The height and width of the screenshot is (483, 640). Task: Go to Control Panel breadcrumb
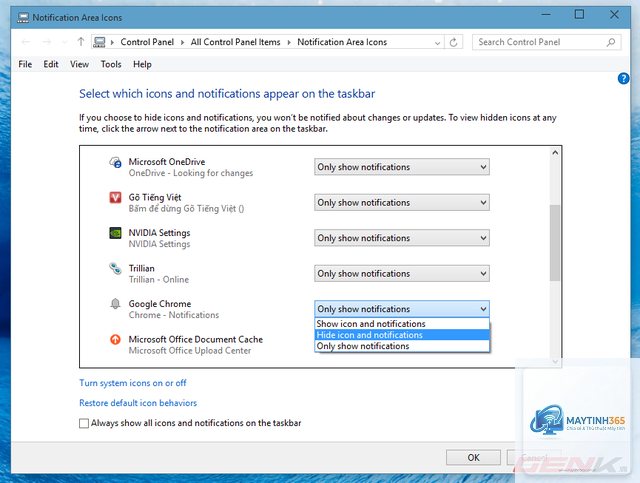point(147,42)
